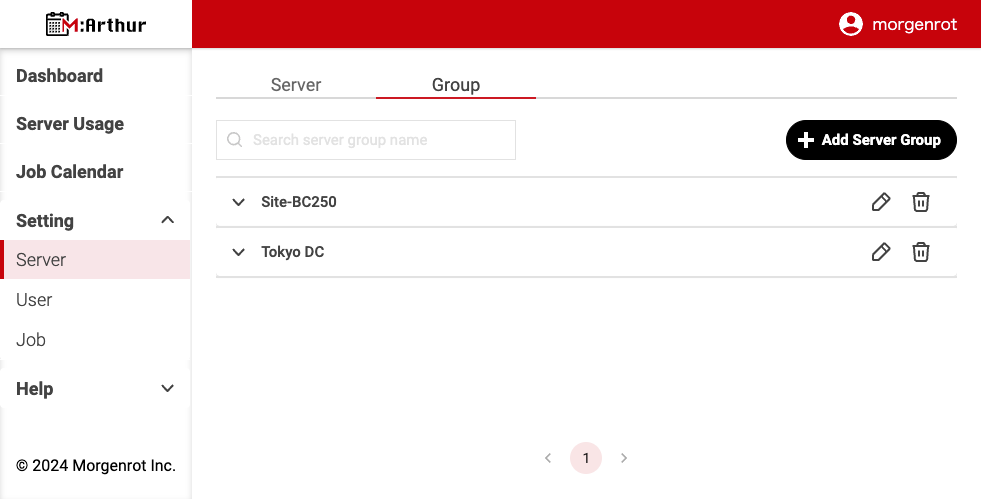Delete the Tokyo DC server group
Viewport: 981px width, 499px height.
(x=921, y=252)
